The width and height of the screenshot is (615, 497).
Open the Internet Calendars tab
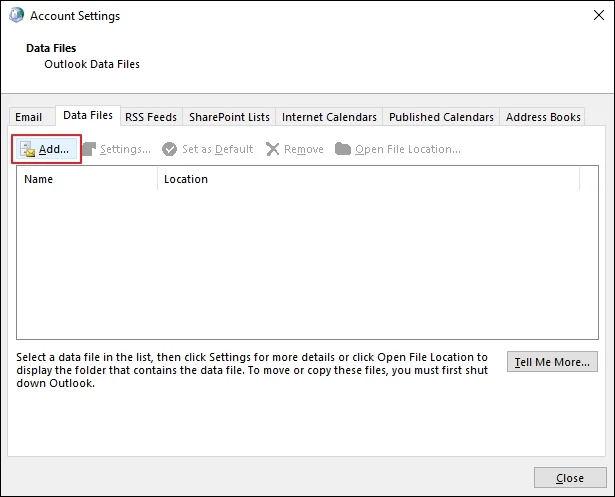(x=329, y=117)
